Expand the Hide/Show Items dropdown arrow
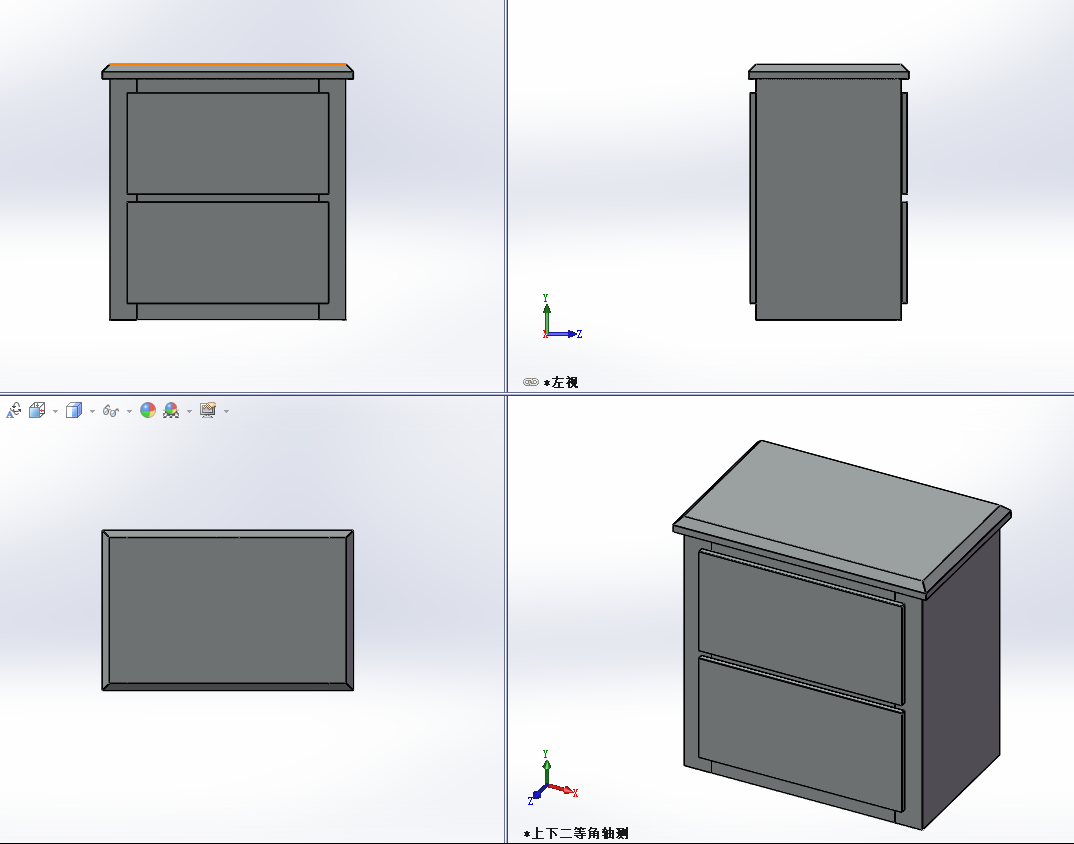The image size is (1074, 844). click(x=129, y=412)
